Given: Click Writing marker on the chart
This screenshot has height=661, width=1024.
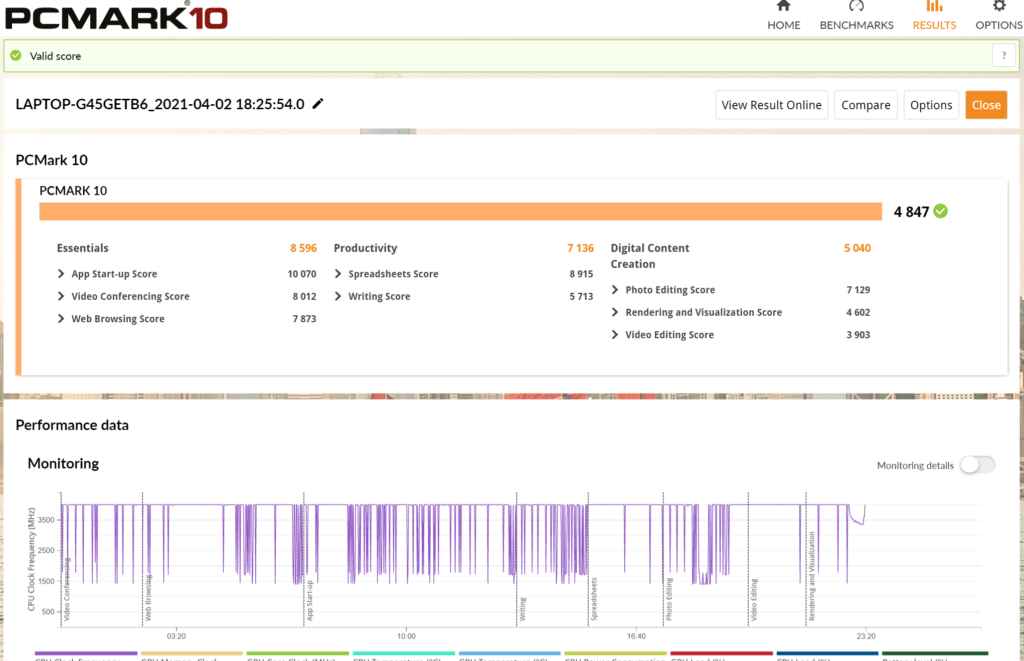Looking at the screenshot, I should coord(522,609).
